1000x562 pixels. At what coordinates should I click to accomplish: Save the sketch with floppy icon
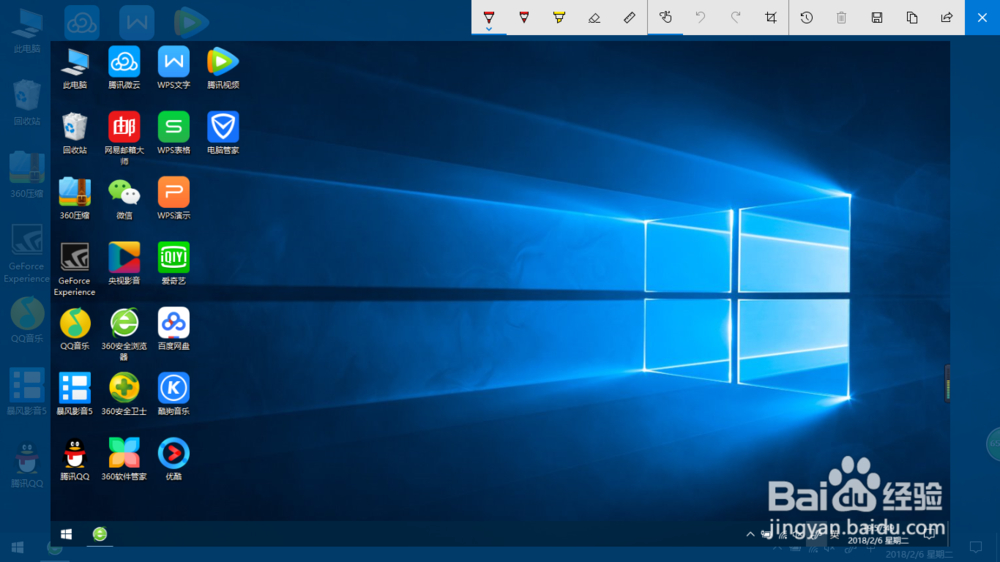[877, 17]
